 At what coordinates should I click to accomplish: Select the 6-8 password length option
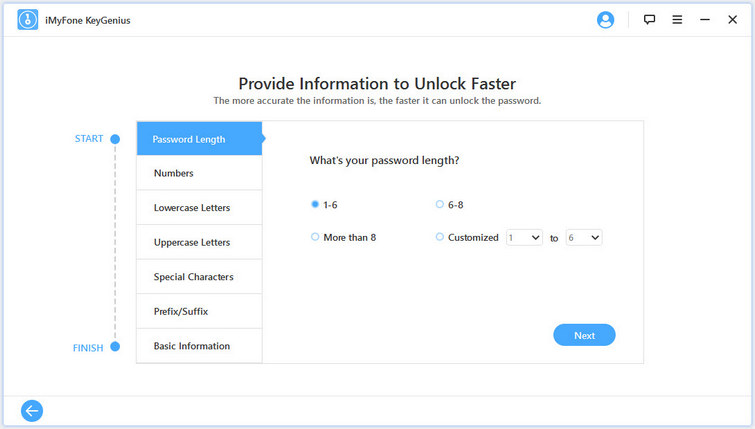coord(440,204)
